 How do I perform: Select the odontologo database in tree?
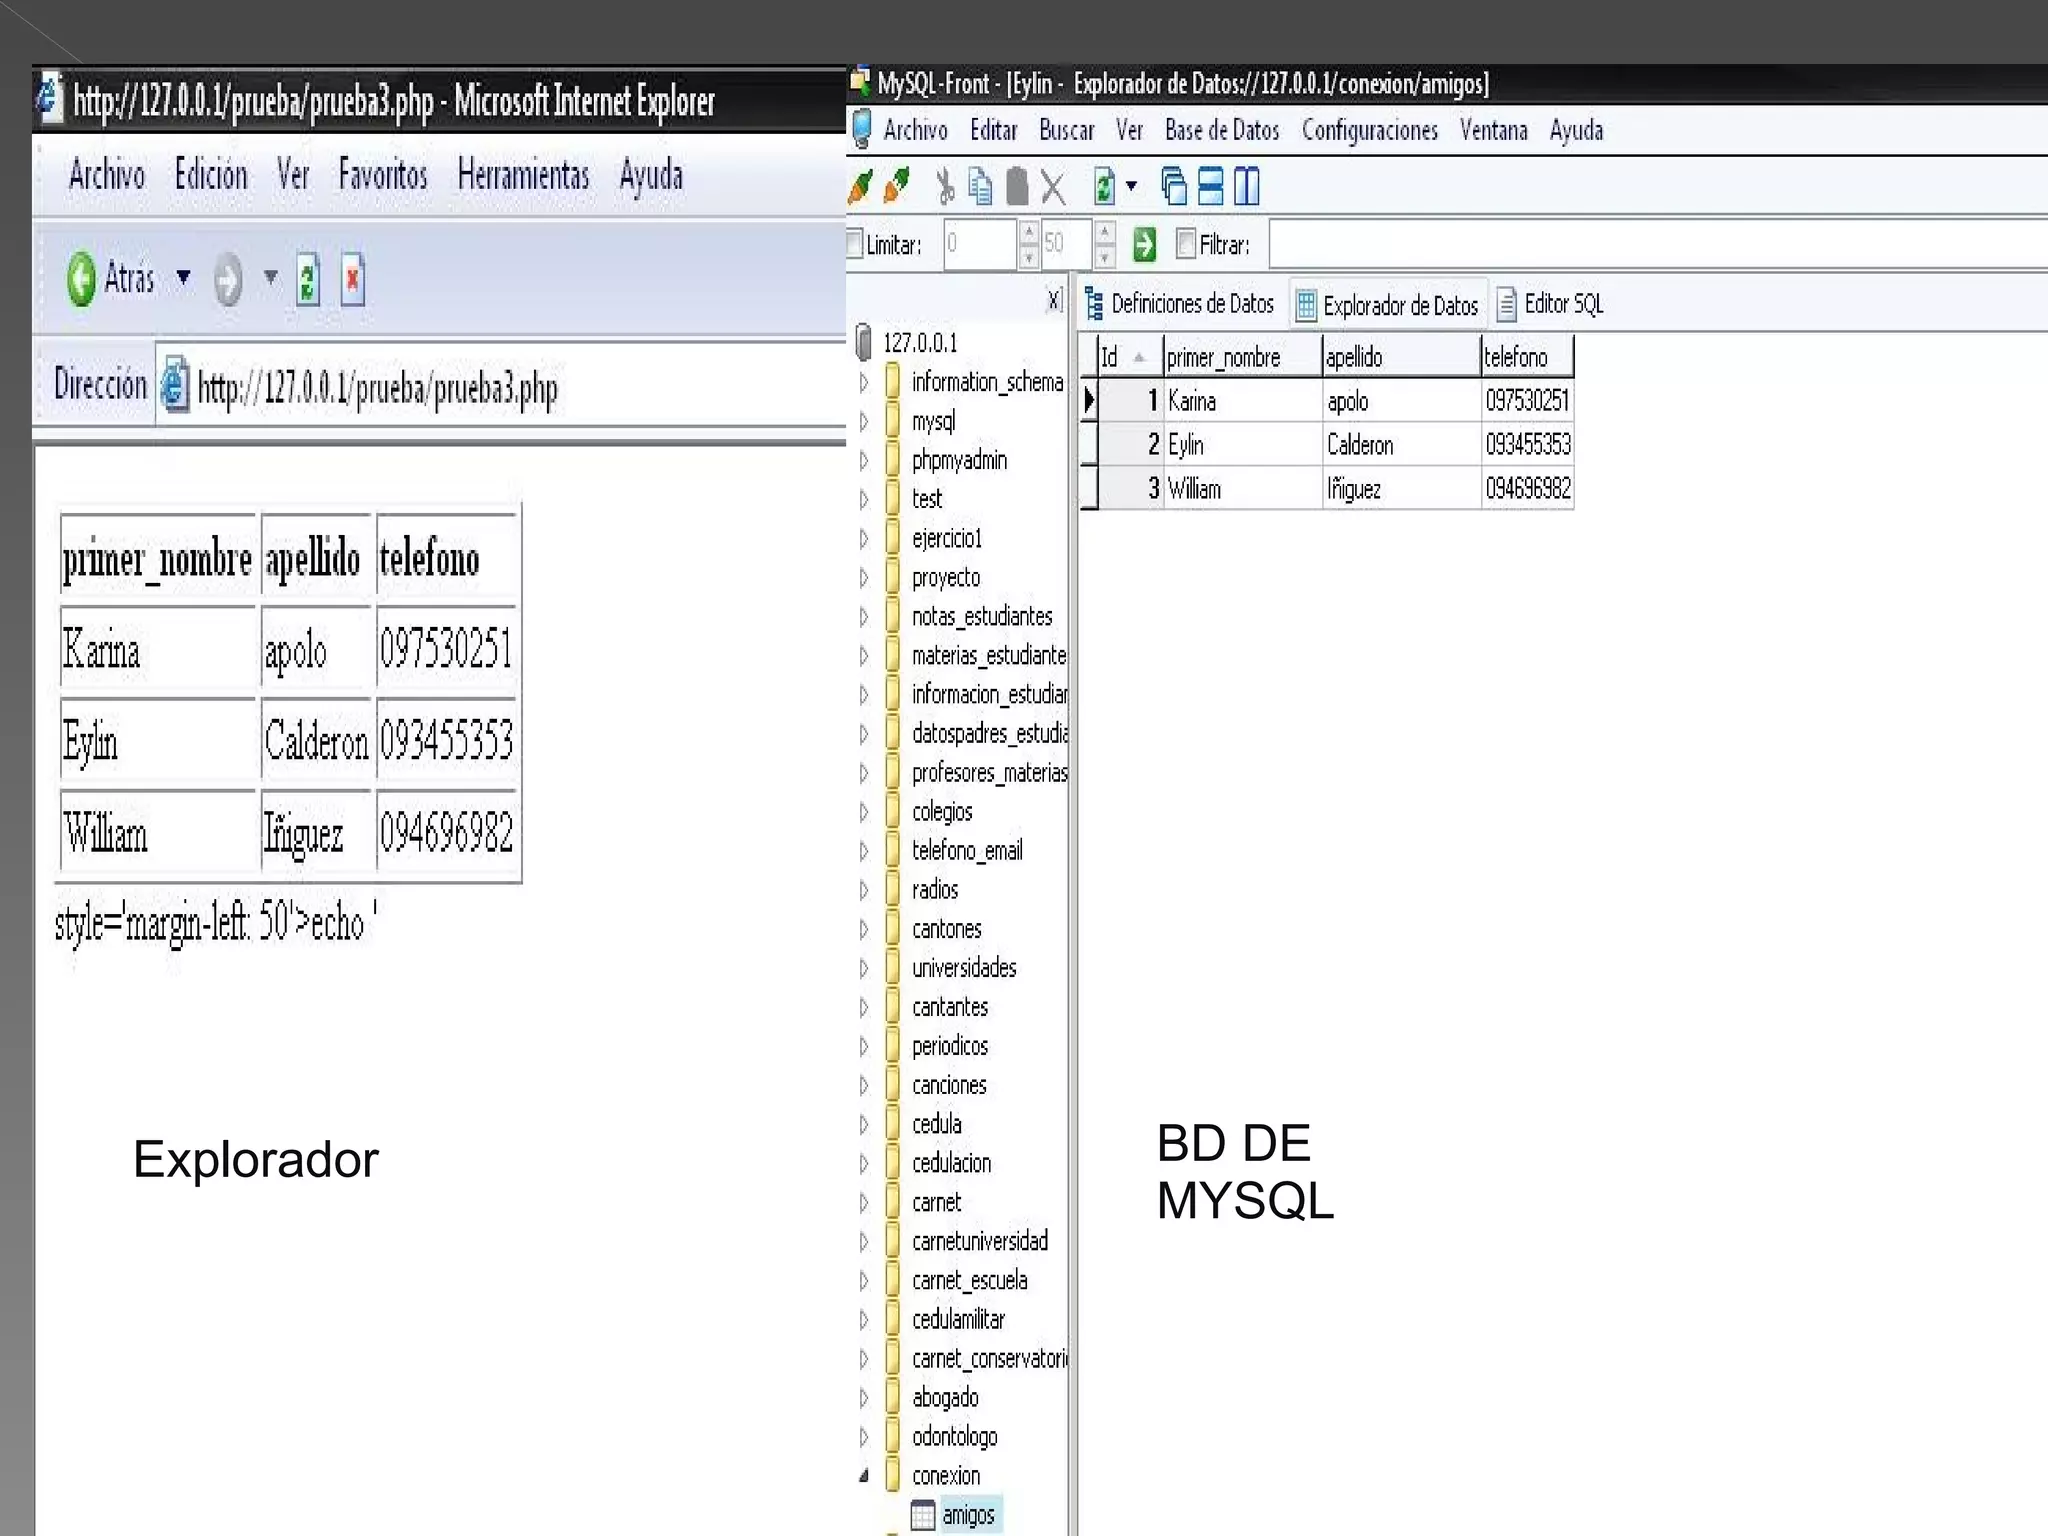point(954,1437)
